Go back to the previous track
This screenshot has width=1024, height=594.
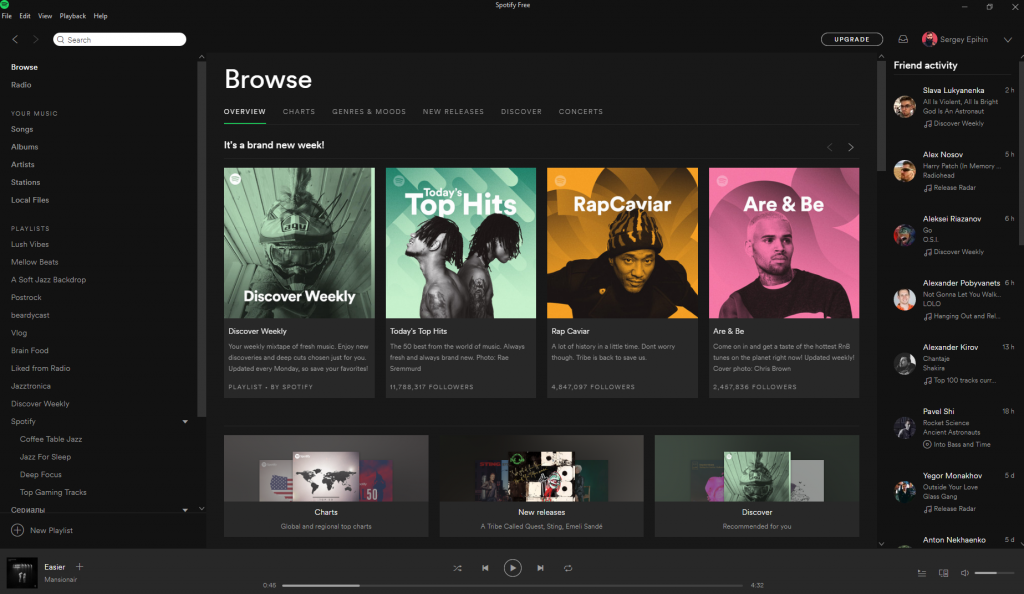tap(485, 568)
